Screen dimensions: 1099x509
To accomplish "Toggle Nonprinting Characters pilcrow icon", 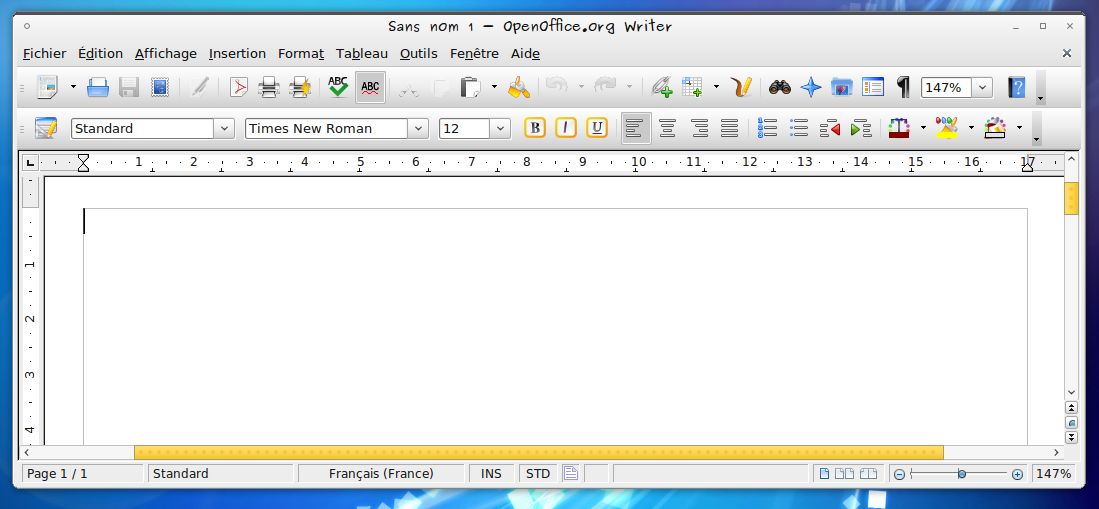I will pos(903,88).
